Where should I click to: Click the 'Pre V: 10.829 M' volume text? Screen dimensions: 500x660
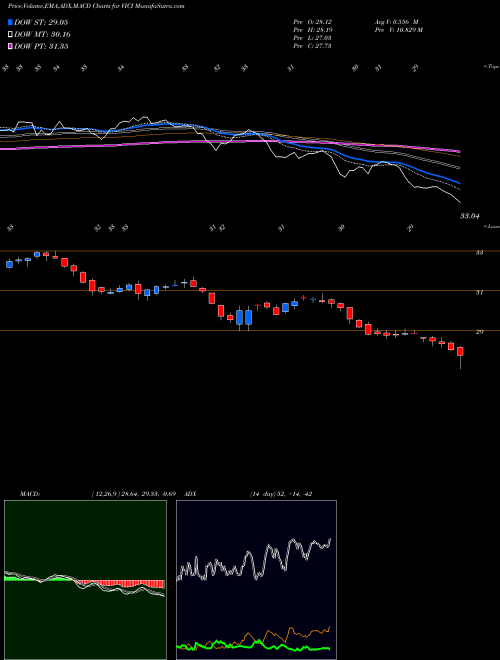point(398,30)
